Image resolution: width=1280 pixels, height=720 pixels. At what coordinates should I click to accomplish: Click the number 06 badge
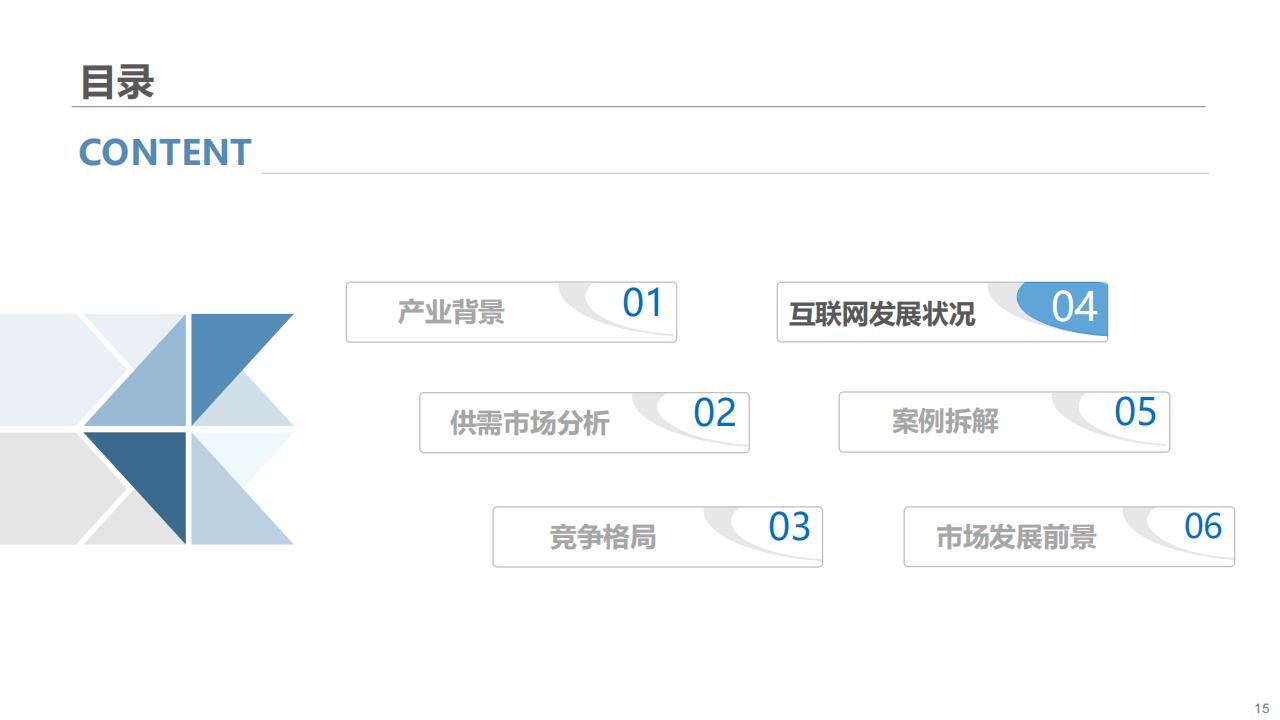coord(1203,526)
